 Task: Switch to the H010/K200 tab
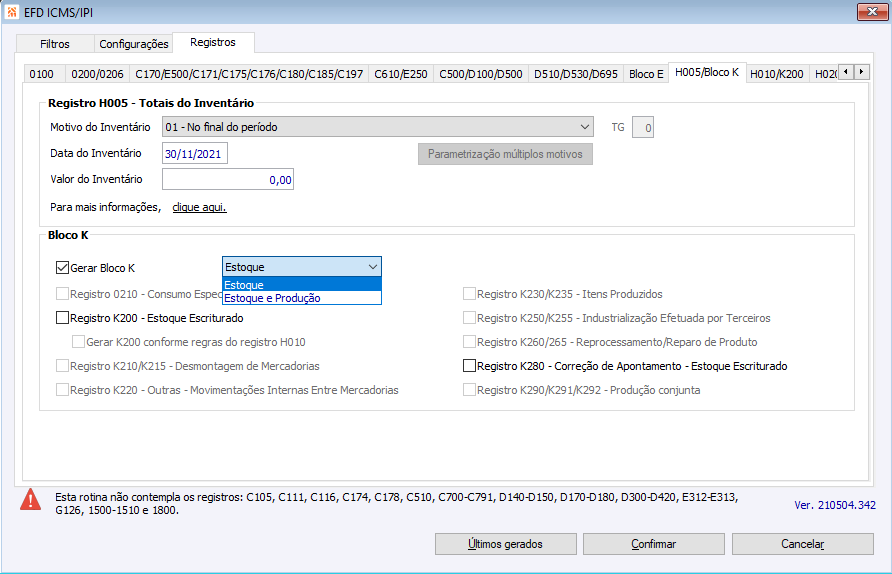point(777,74)
